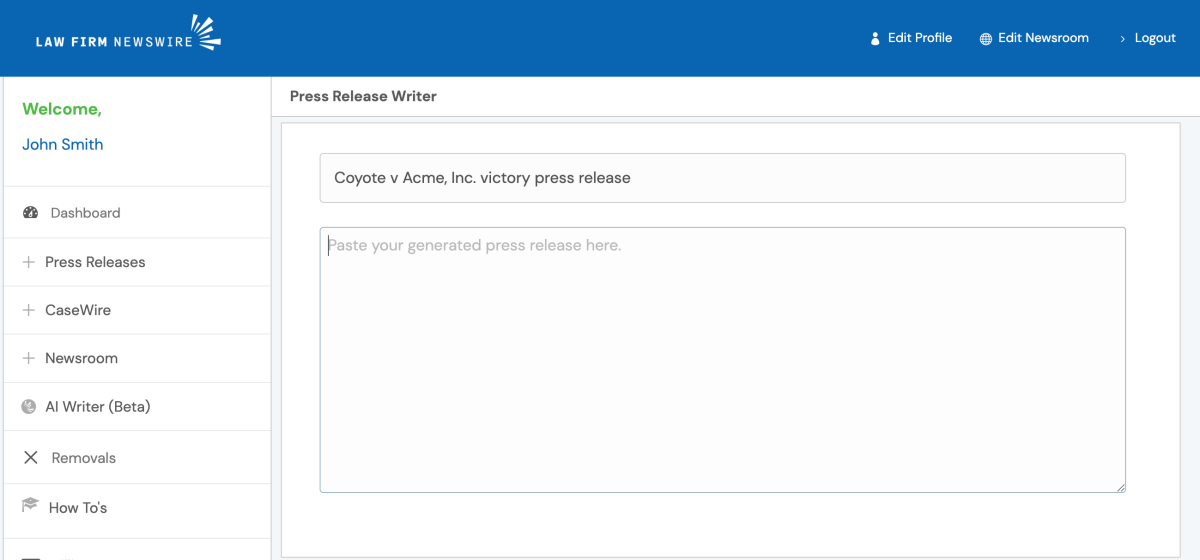Open AI Writer (Beta) in sidebar
The width and height of the screenshot is (1200, 560).
(x=97, y=407)
